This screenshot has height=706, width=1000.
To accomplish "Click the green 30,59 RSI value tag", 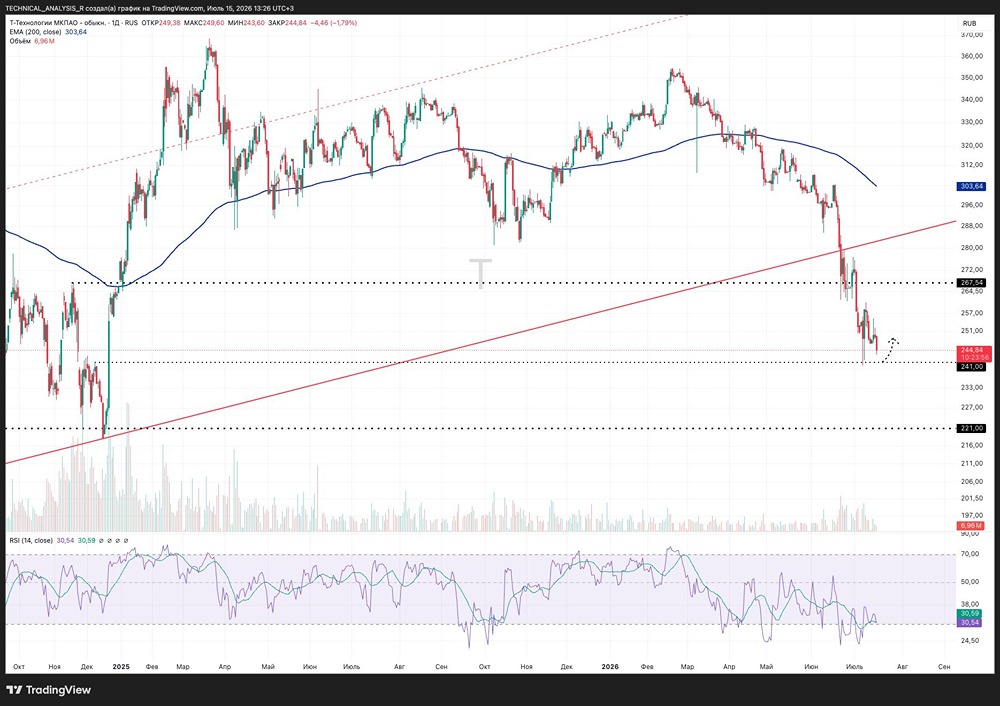I will (x=970, y=614).
